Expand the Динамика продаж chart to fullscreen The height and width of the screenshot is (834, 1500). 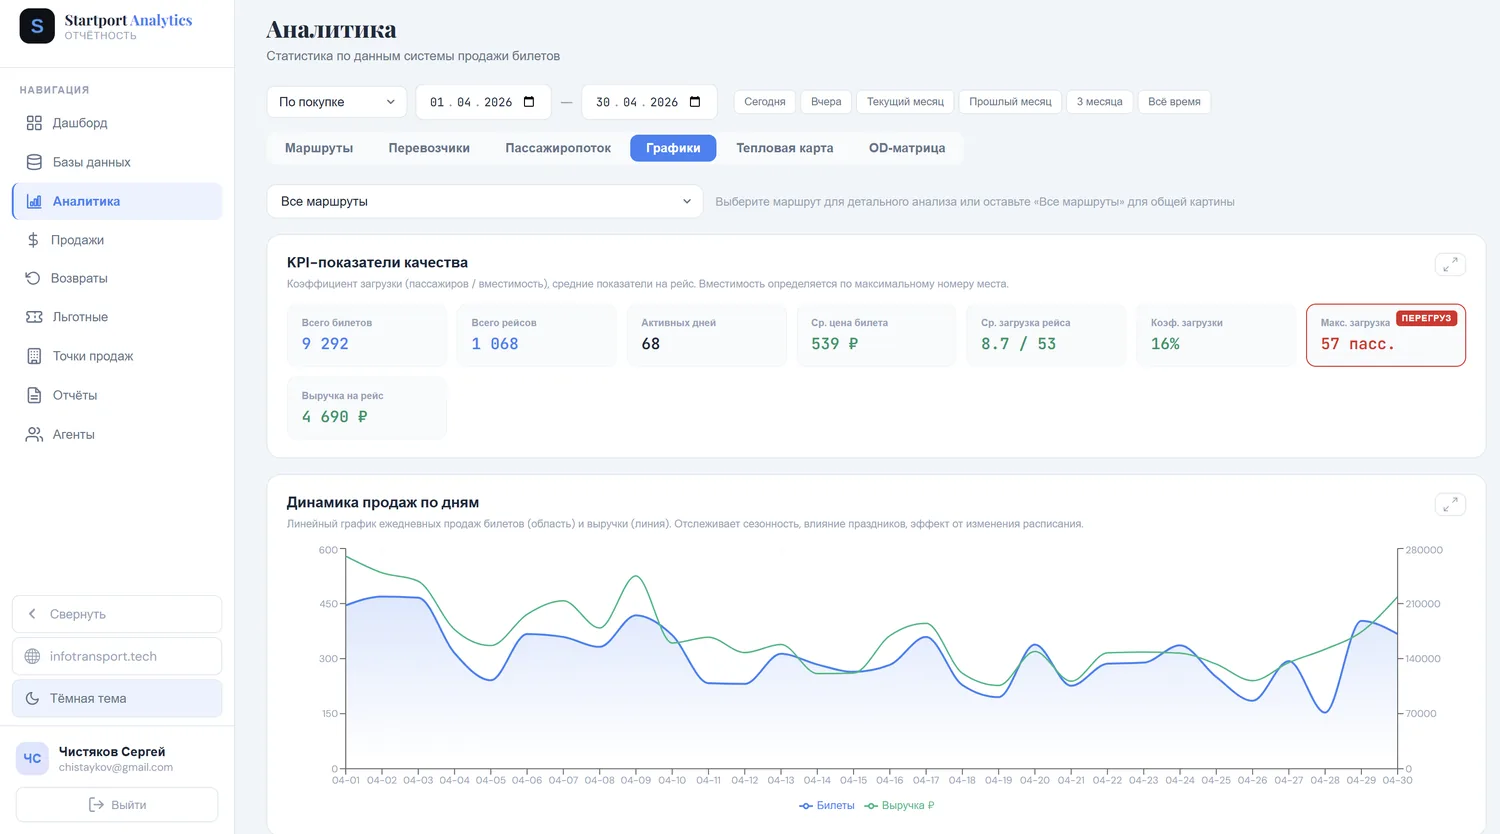pos(1450,504)
